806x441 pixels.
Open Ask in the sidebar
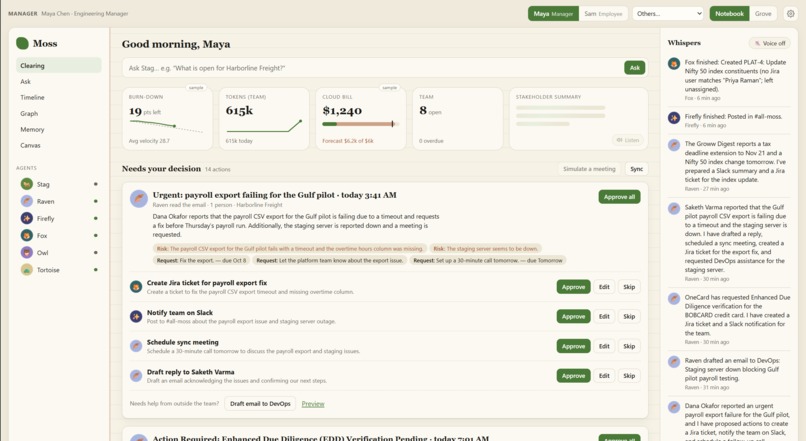pos(59,81)
